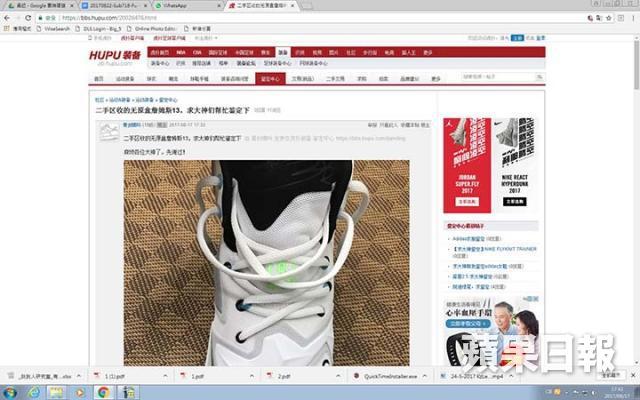This screenshot has width=640, height=400.
Task: Open the highlighted red tab in the category nav
Action: point(270,79)
